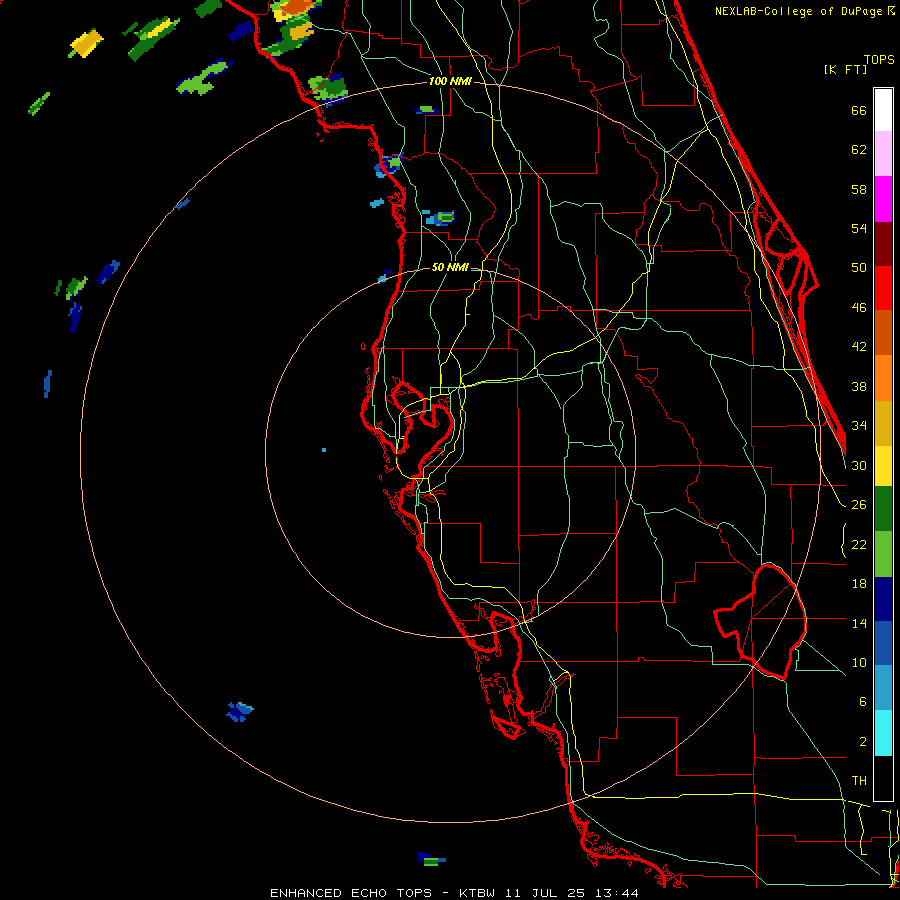Select the '50' value on the legend
This screenshot has height=900, width=900.
[x=859, y=268]
